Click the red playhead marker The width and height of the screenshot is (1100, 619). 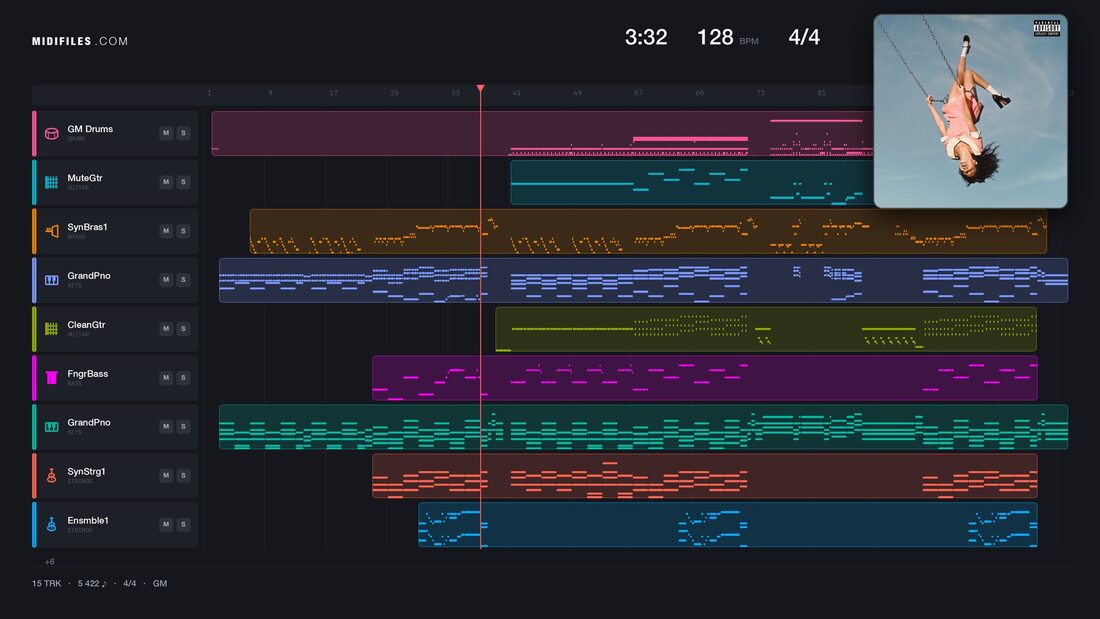[481, 88]
